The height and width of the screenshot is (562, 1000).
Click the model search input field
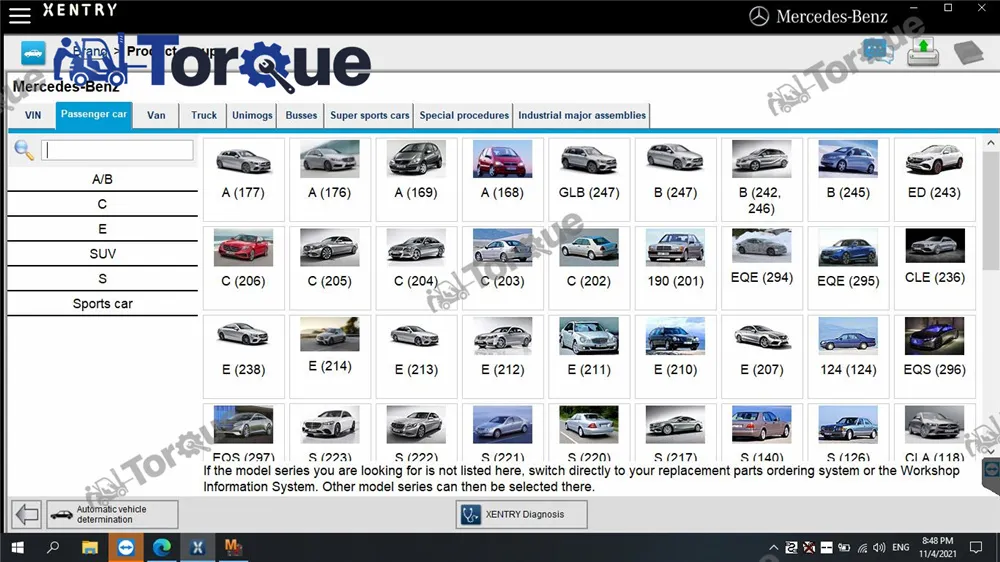117,150
